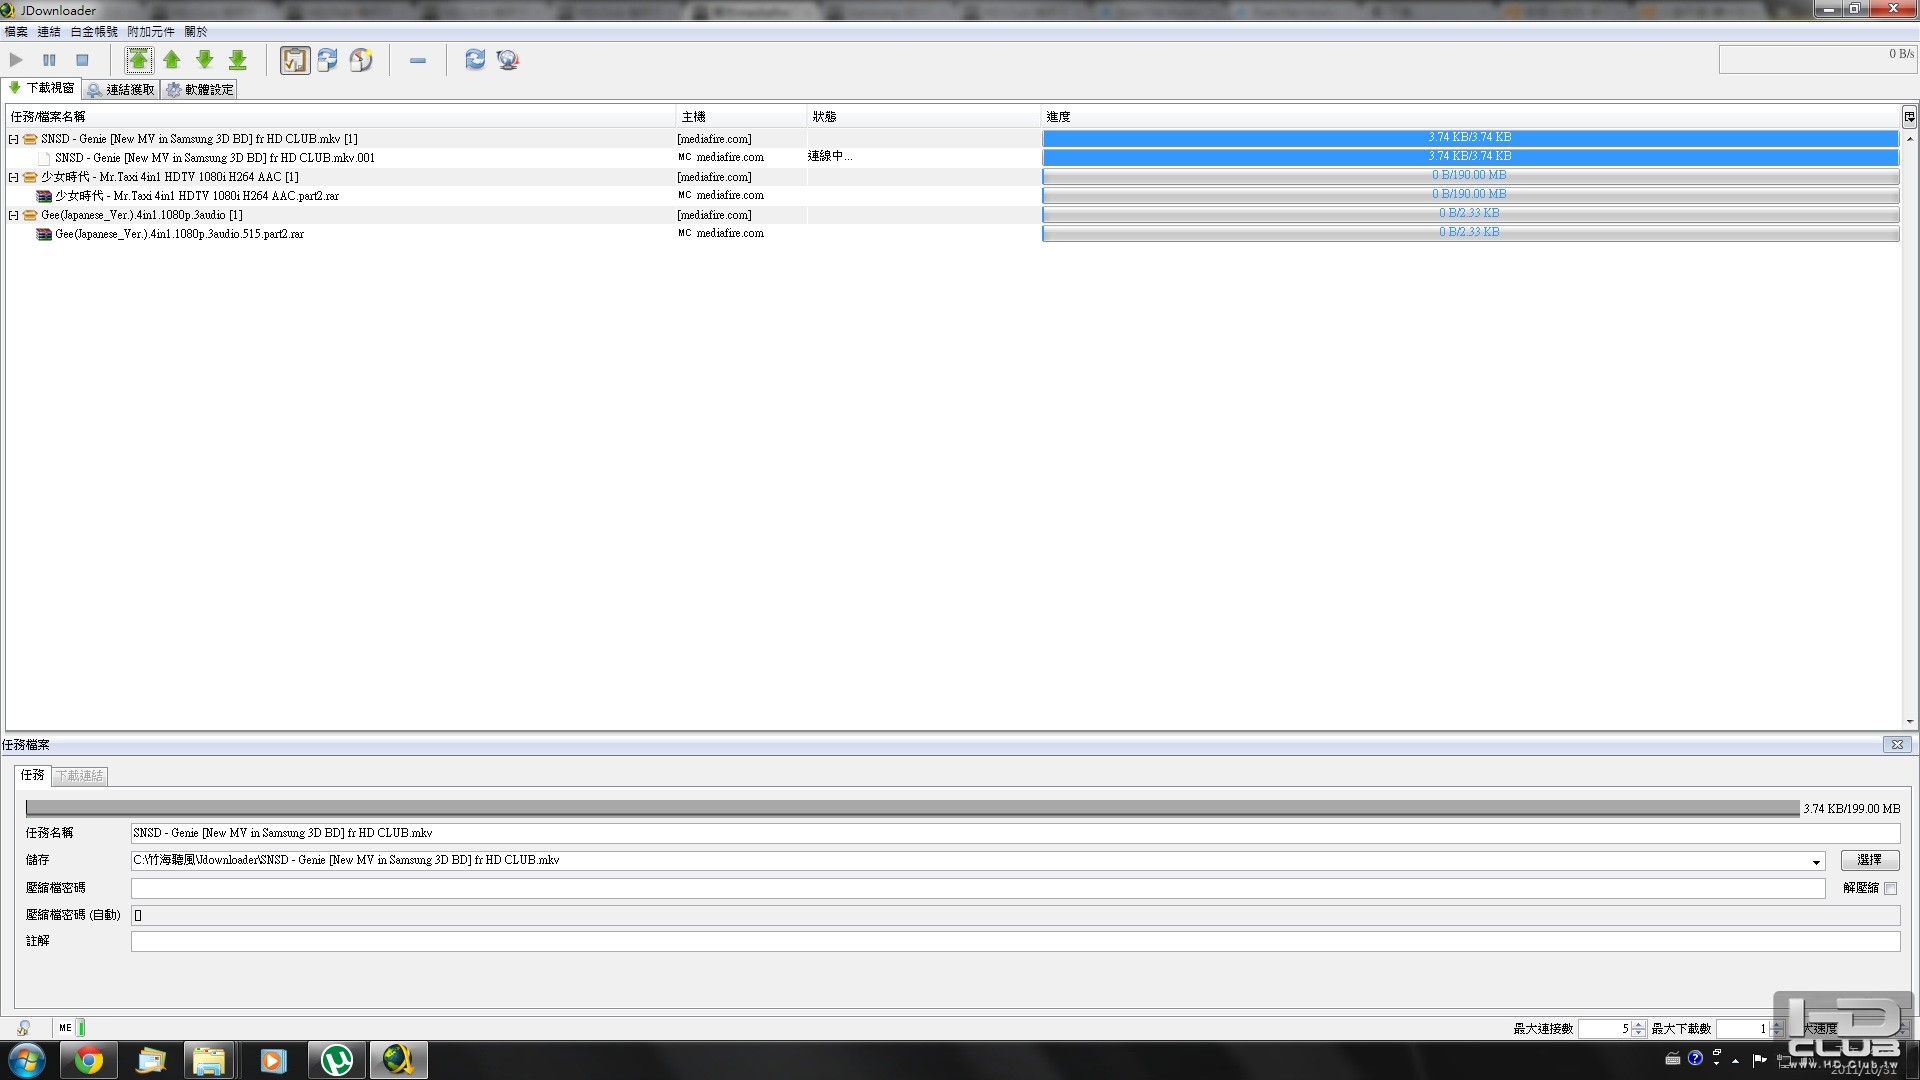Start downloads with the play icon
The image size is (1920, 1080).
tap(16, 60)
